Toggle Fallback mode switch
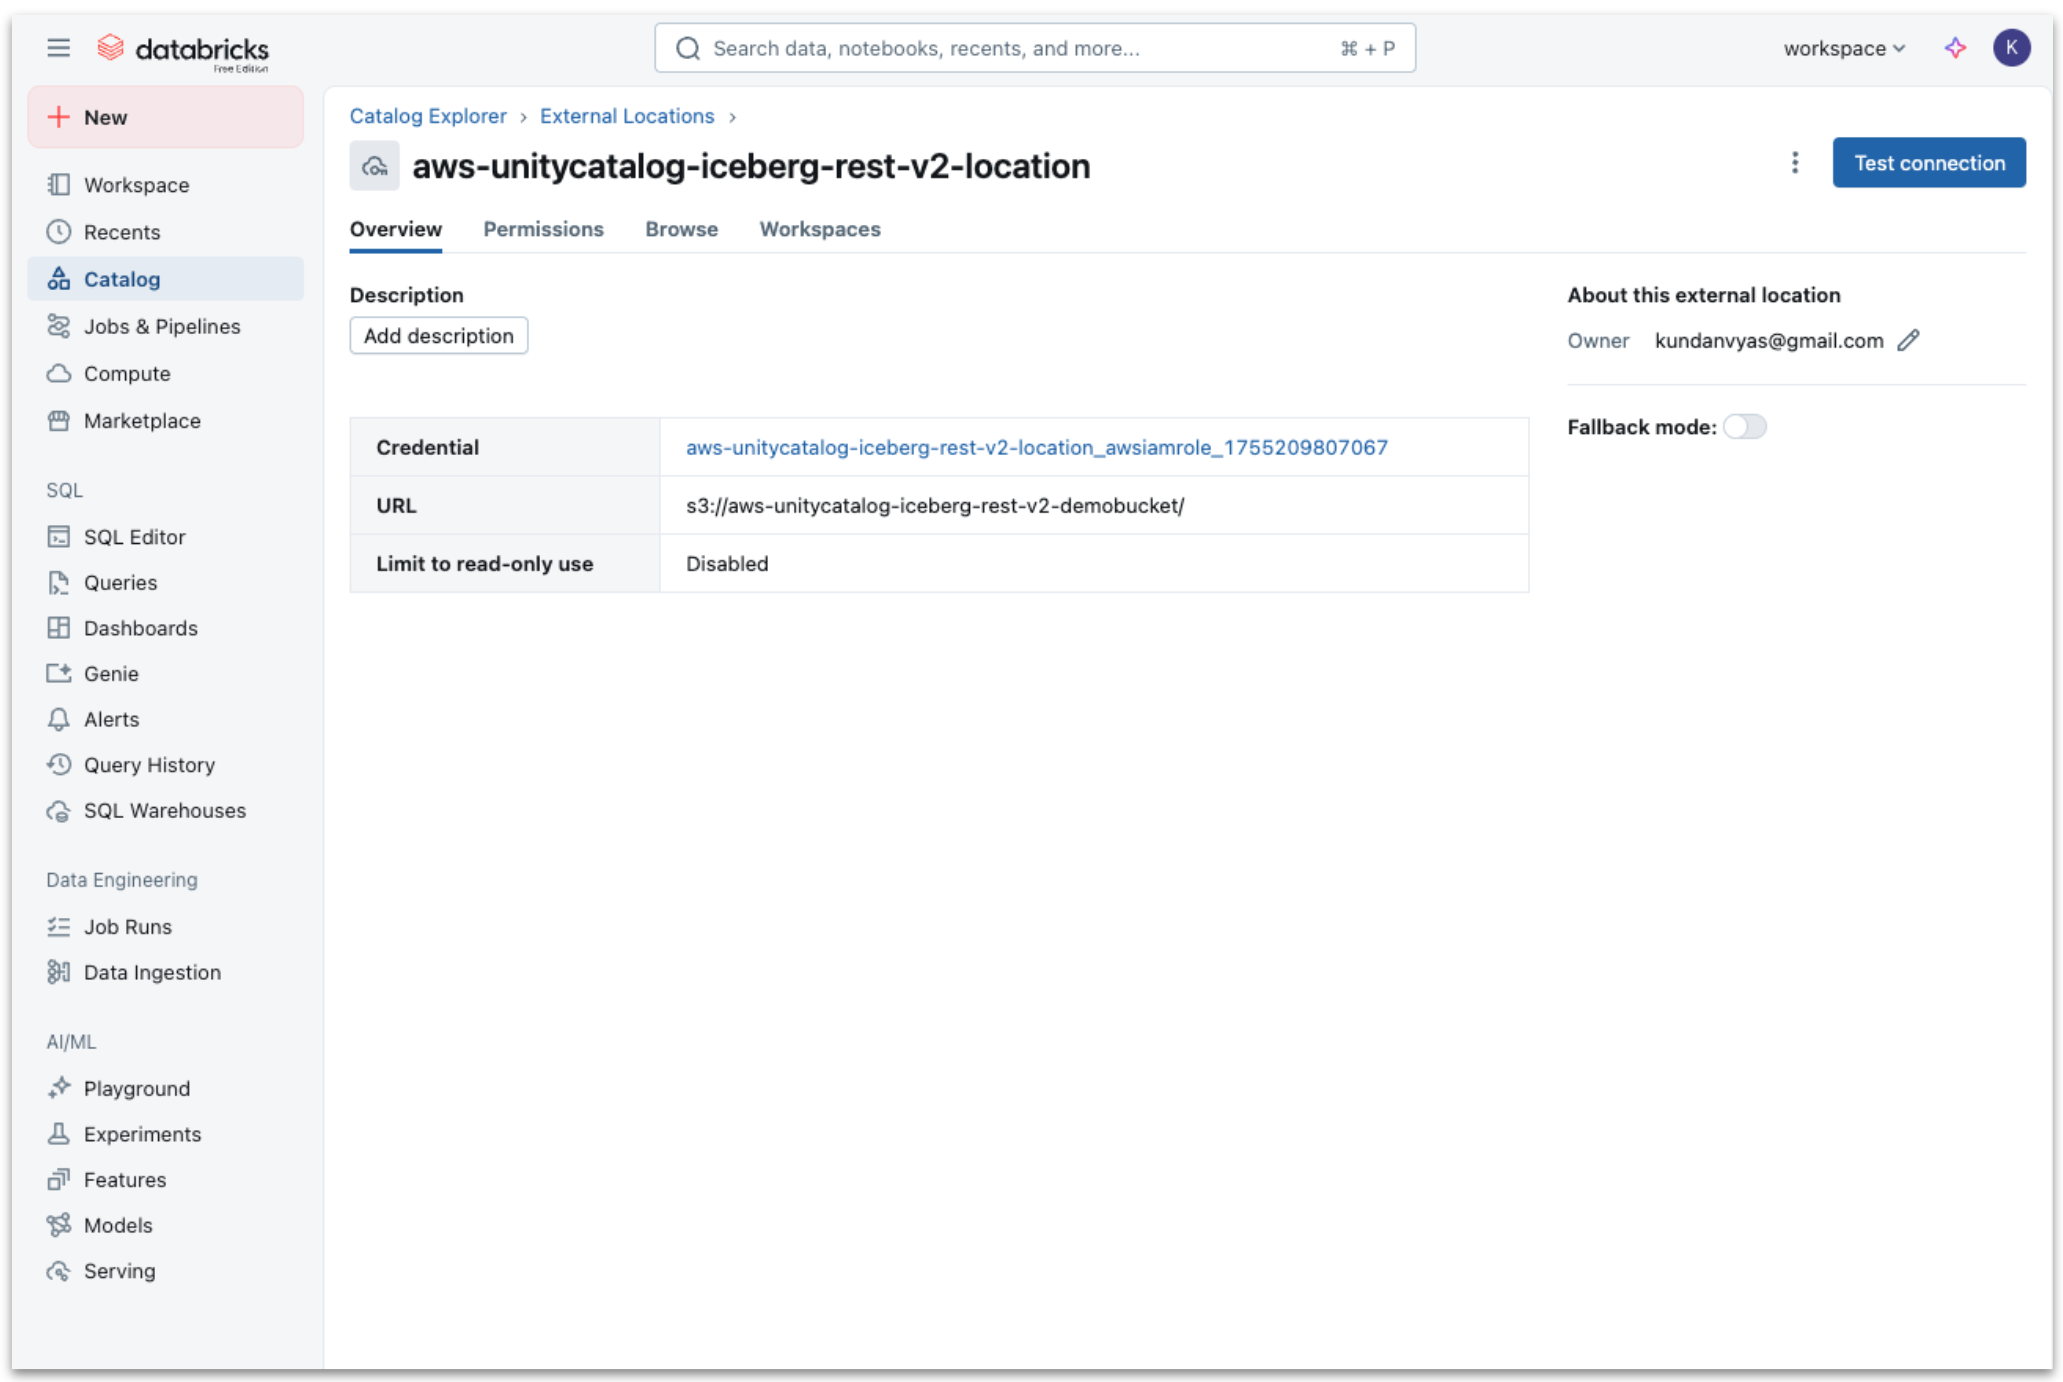 coord(1744,427)
